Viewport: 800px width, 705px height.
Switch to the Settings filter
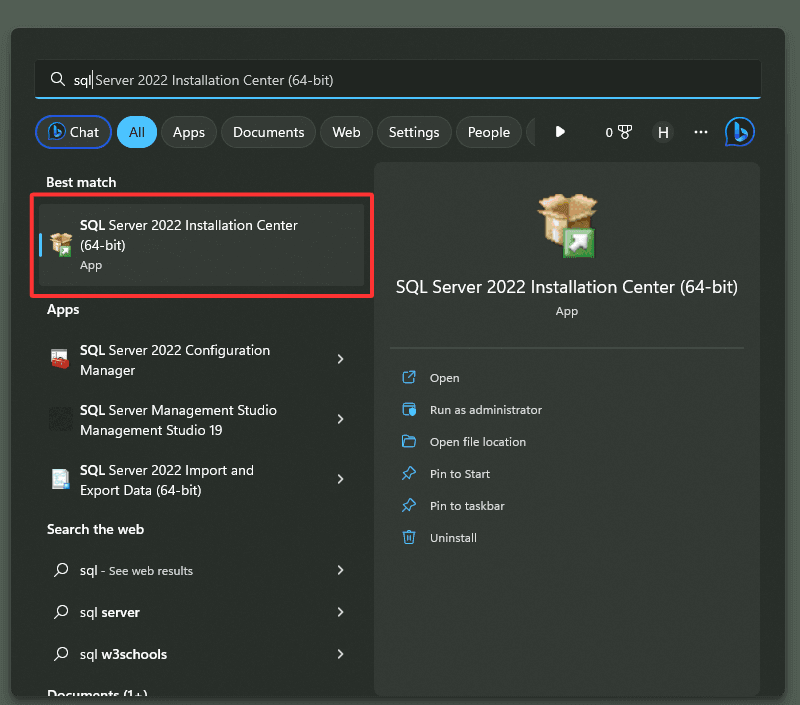point(414,132)
